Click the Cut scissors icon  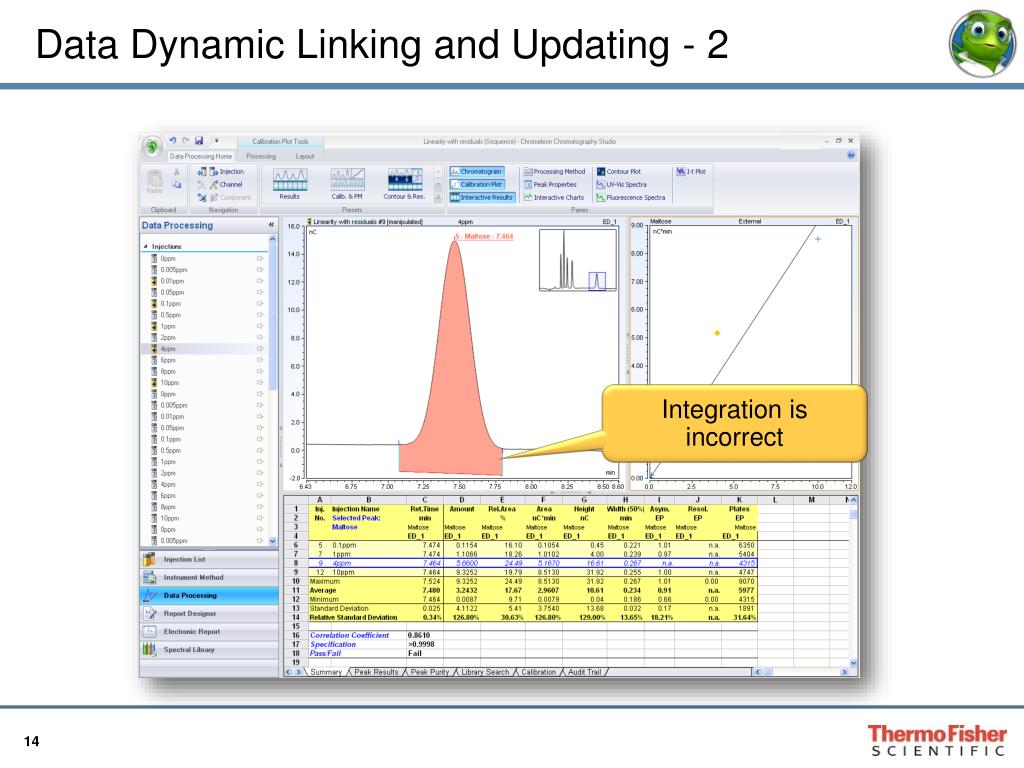click(x=176, y=172)
